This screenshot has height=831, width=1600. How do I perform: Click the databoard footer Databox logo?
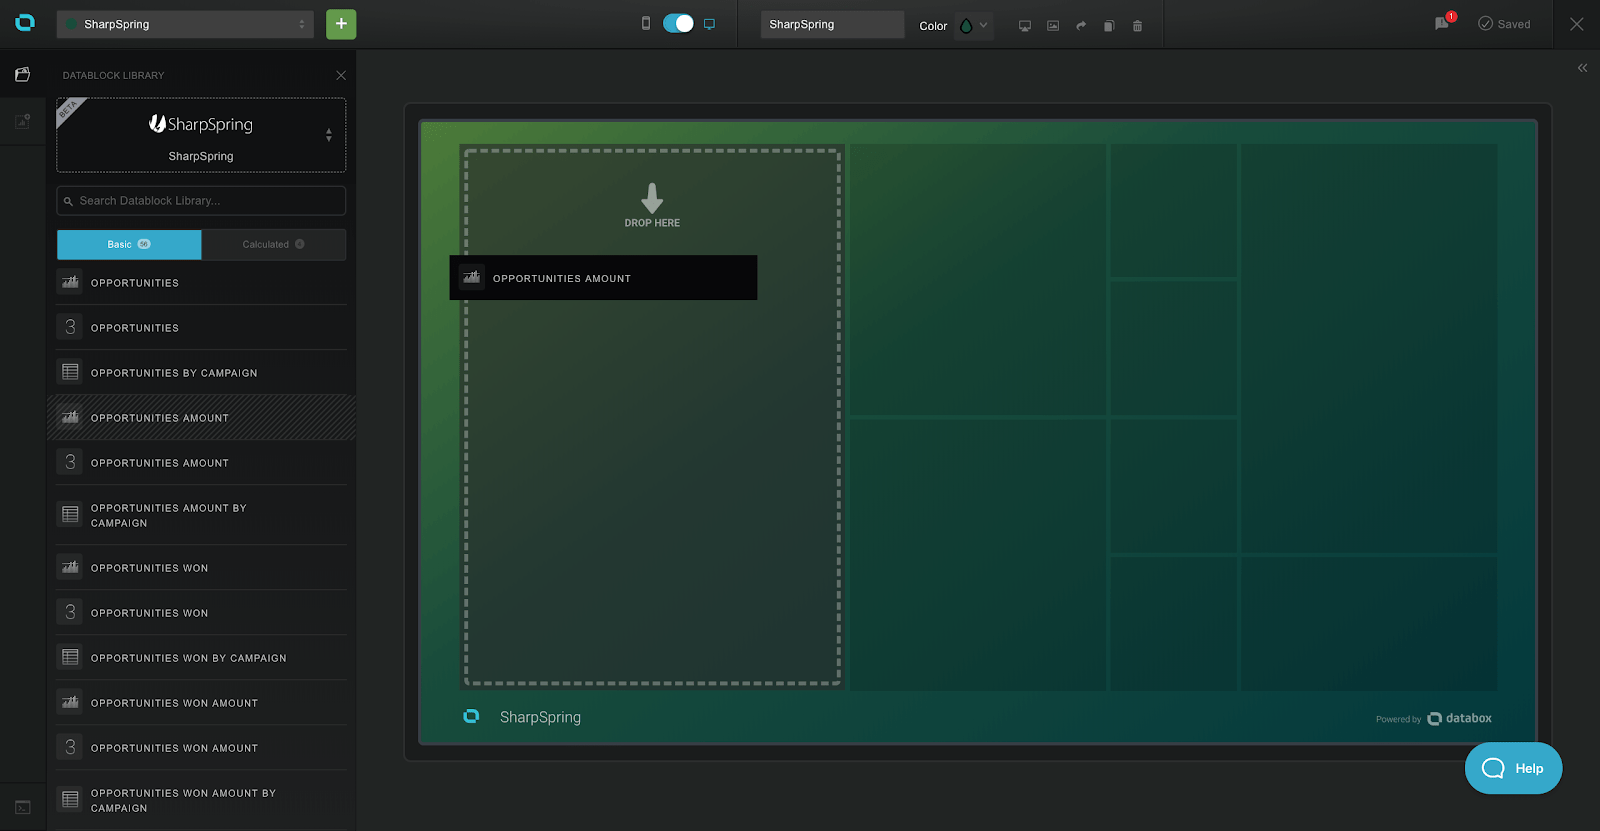click(x=471, y=716)
